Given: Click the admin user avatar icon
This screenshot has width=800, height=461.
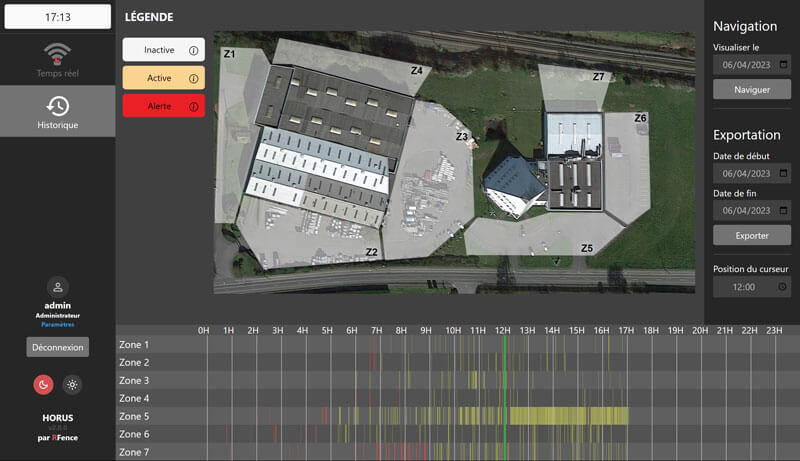Looking at the screenshot, I should (x=58, y=287).
